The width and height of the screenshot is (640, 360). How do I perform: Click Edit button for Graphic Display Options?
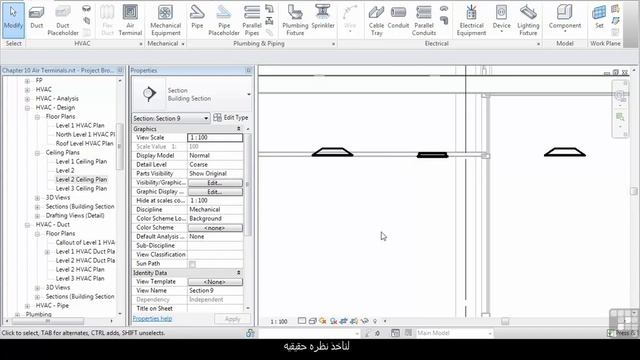pos(215,192)
